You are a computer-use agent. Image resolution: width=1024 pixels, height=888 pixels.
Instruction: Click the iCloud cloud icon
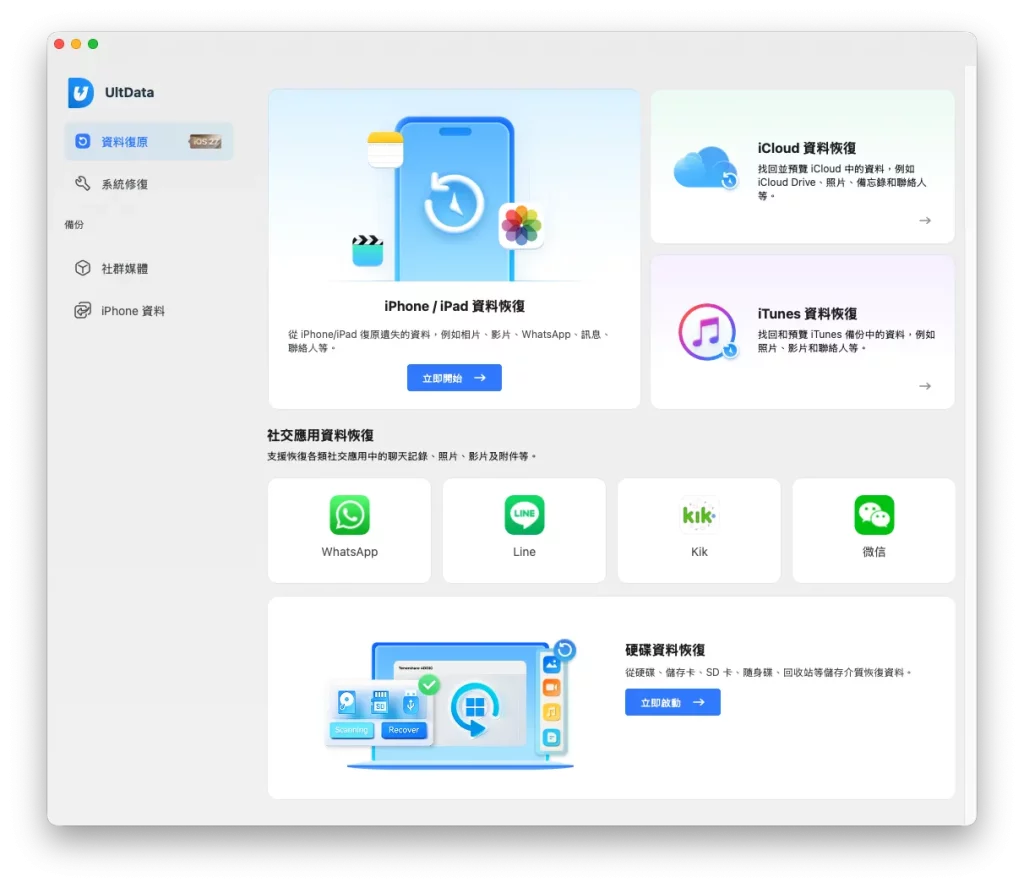point(705,168)
